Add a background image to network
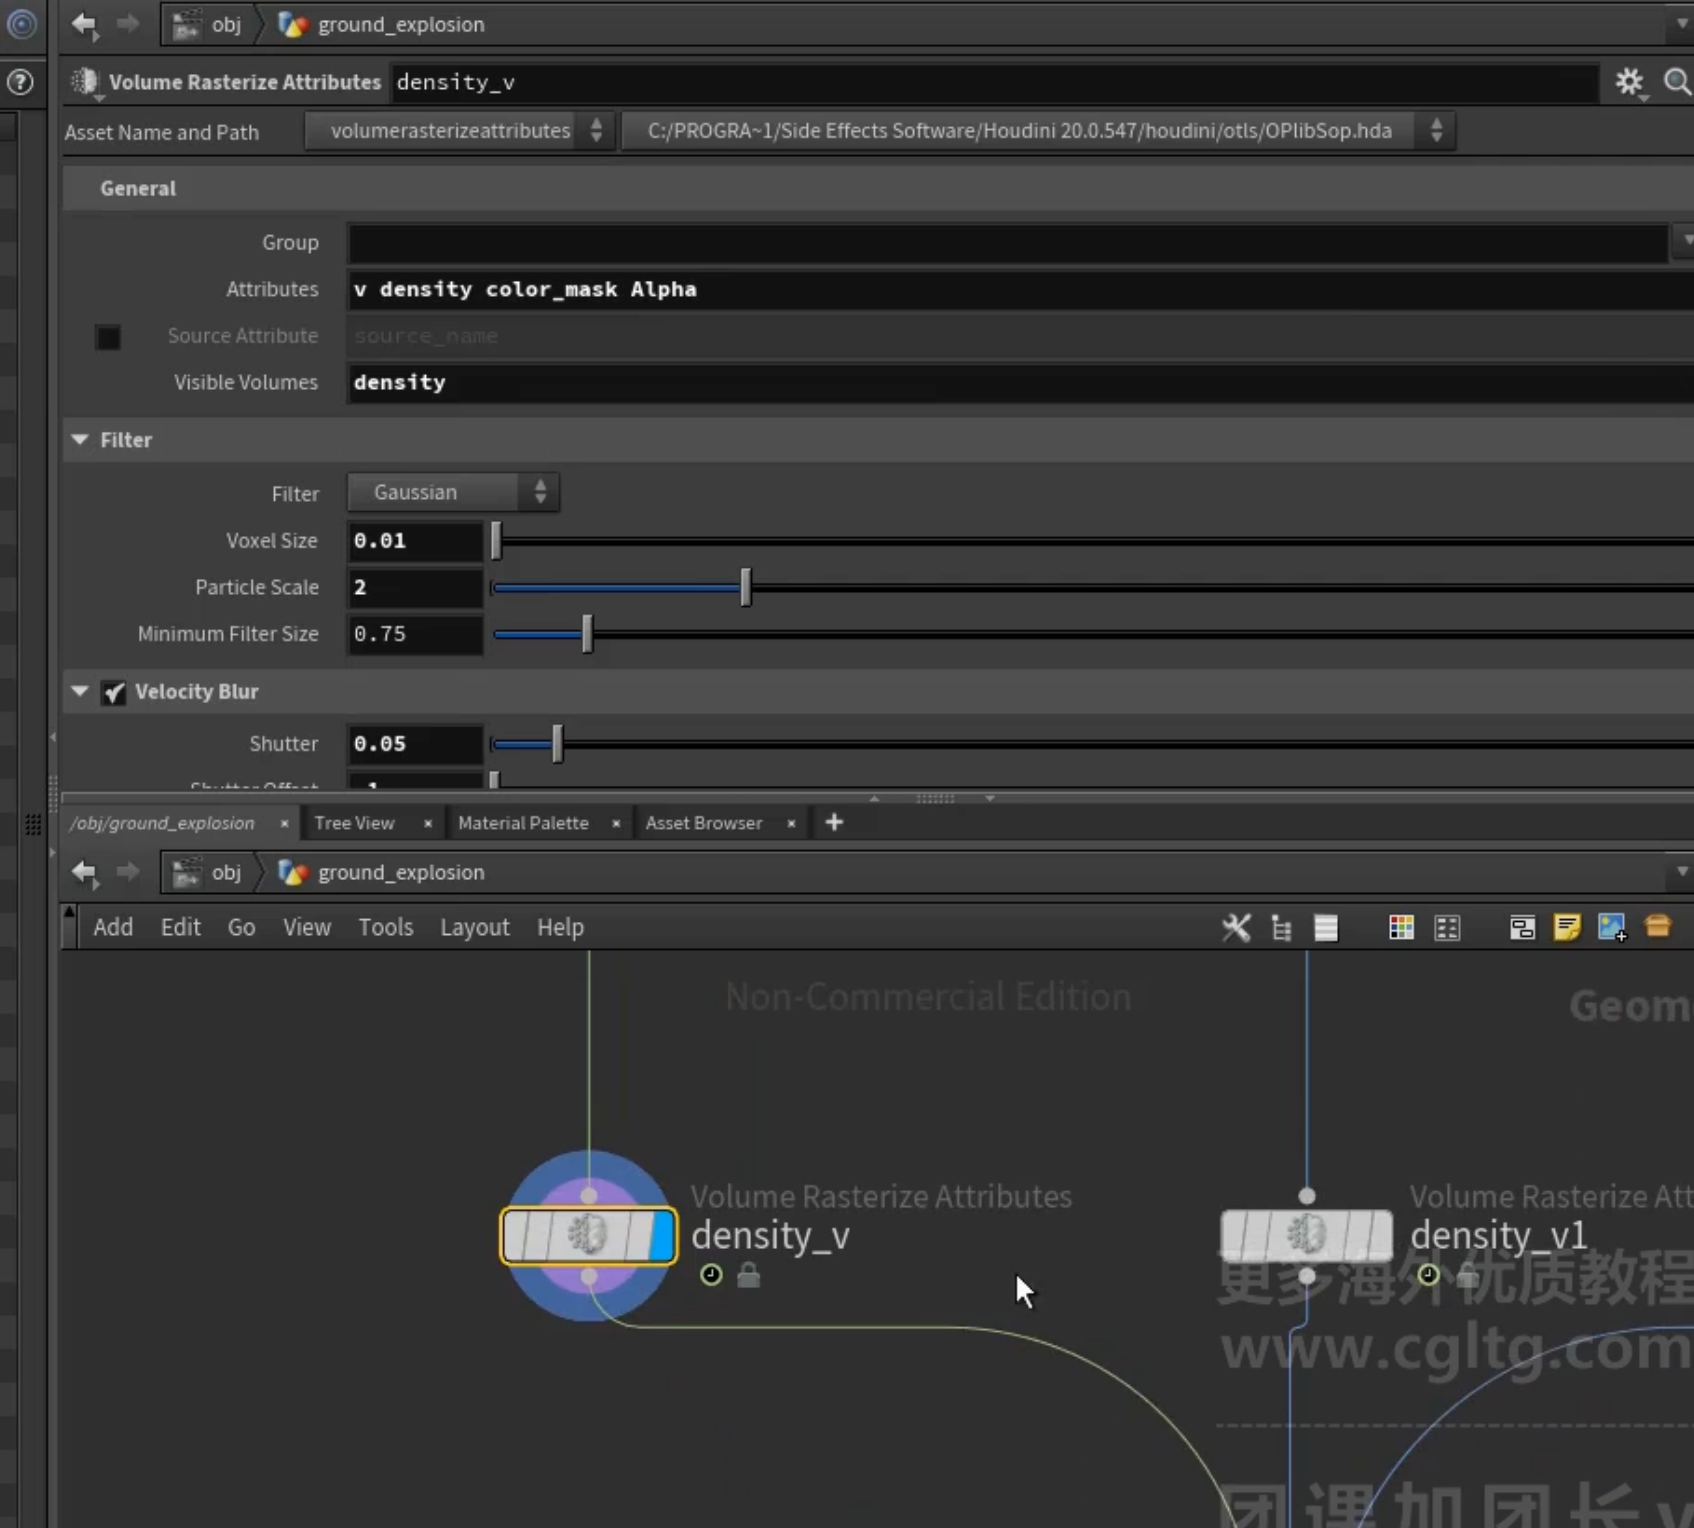The height and width of the screenshot is (1528, 1694). (x=1612, y=927)
